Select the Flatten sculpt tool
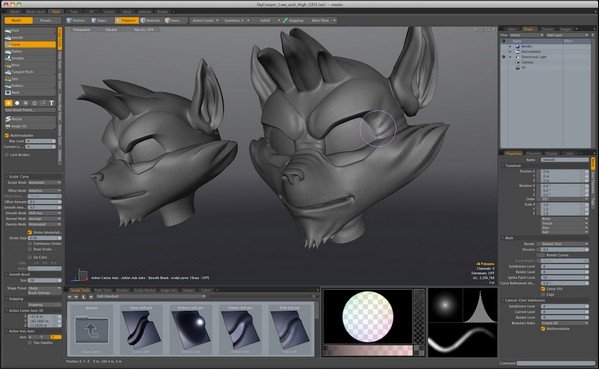 [30, 51]
